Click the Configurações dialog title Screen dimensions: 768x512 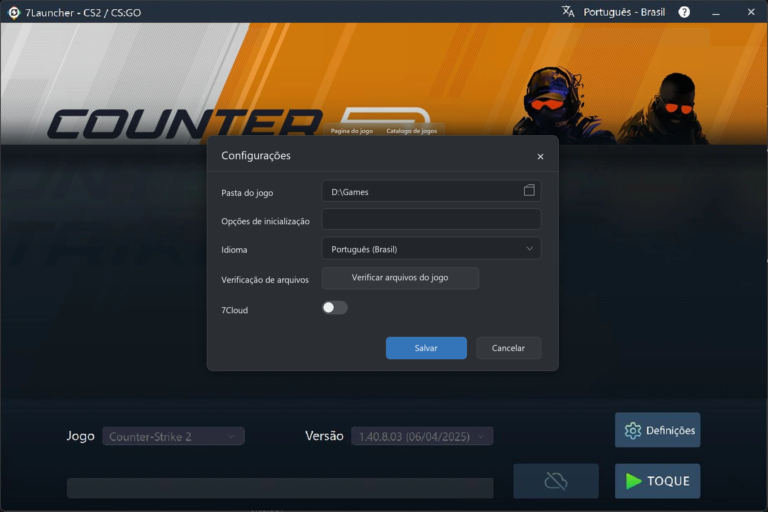[x=256, y=156]
